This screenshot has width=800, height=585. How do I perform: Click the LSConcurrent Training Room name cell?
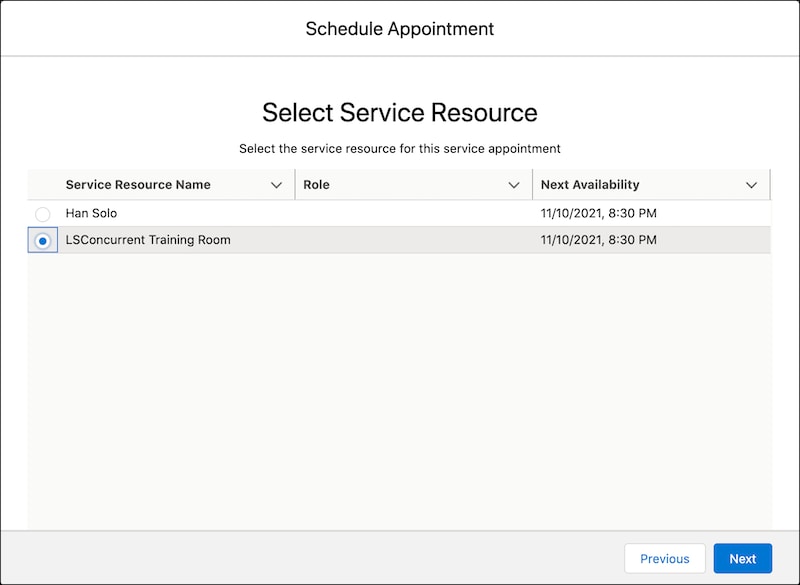pos(148,240)
